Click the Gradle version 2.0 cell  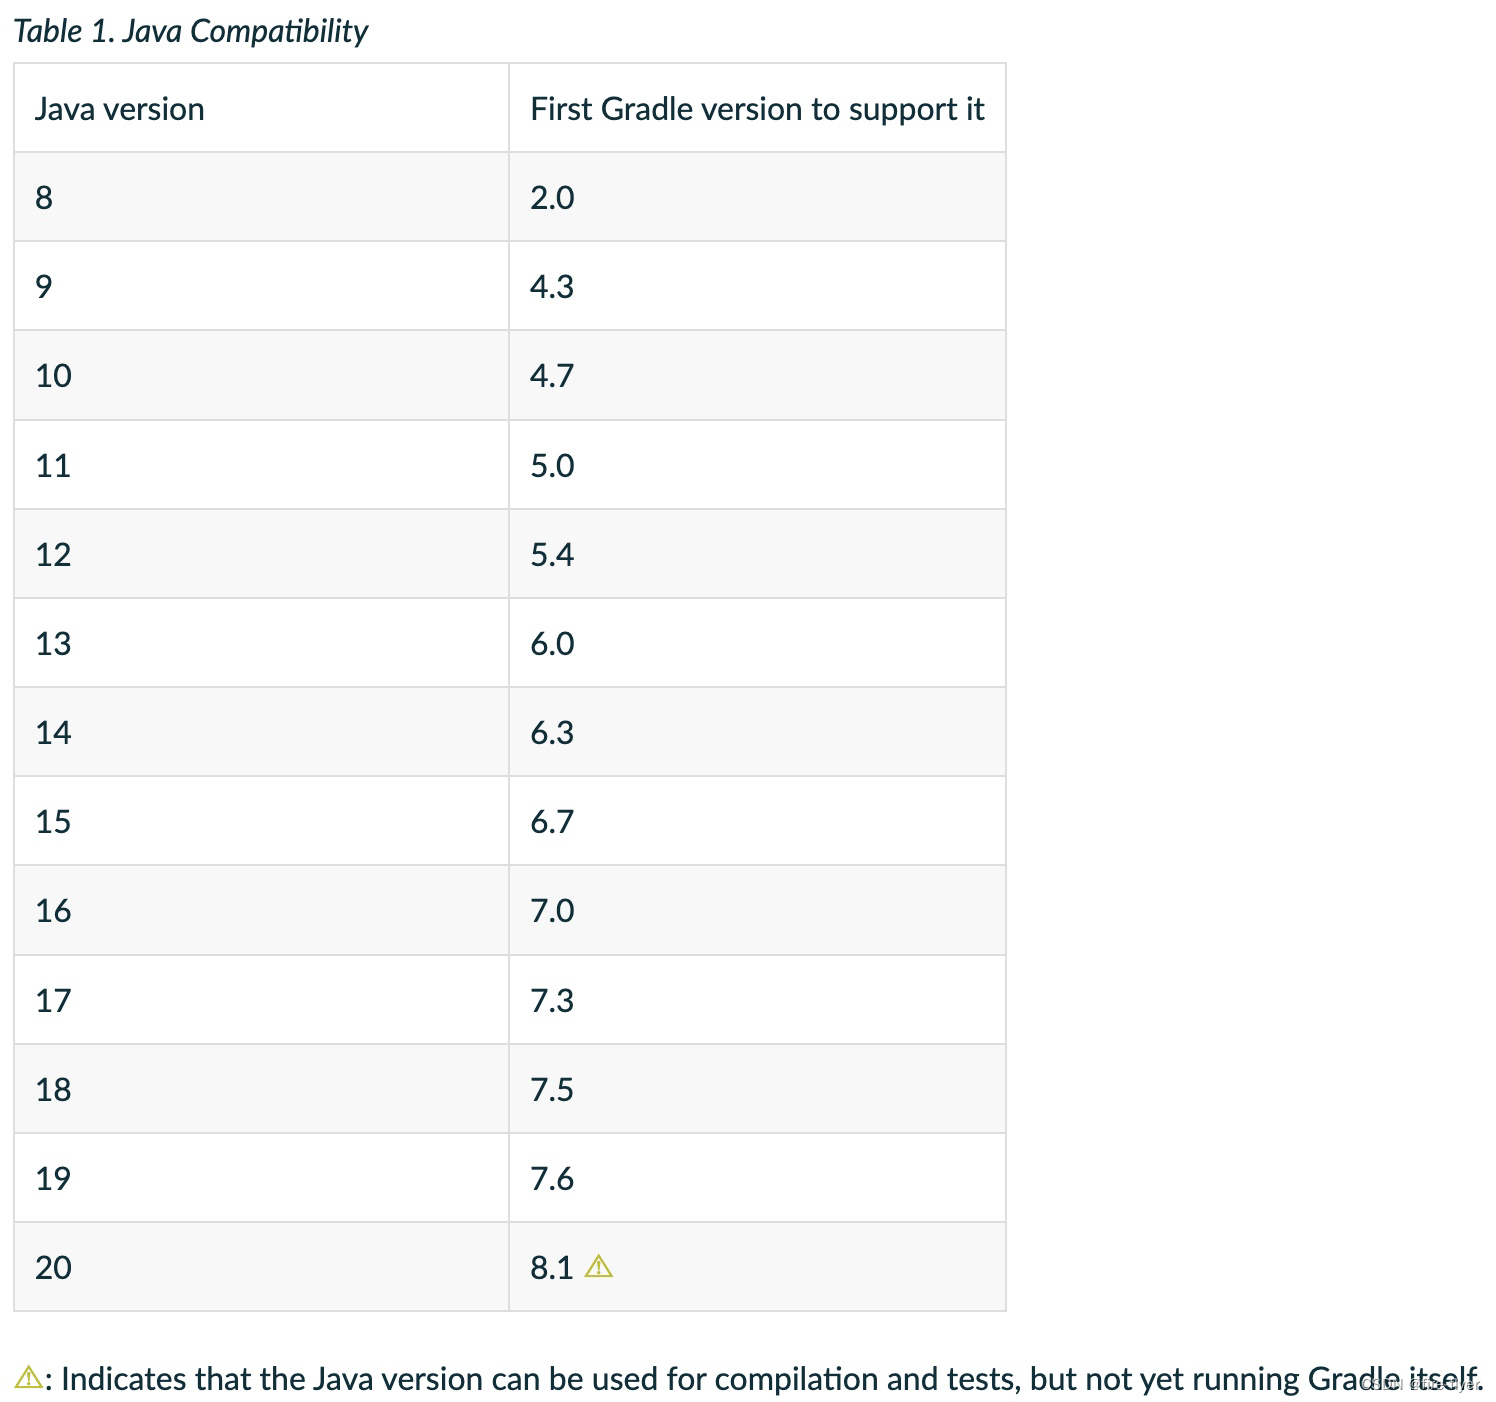(x=757, y=197)
